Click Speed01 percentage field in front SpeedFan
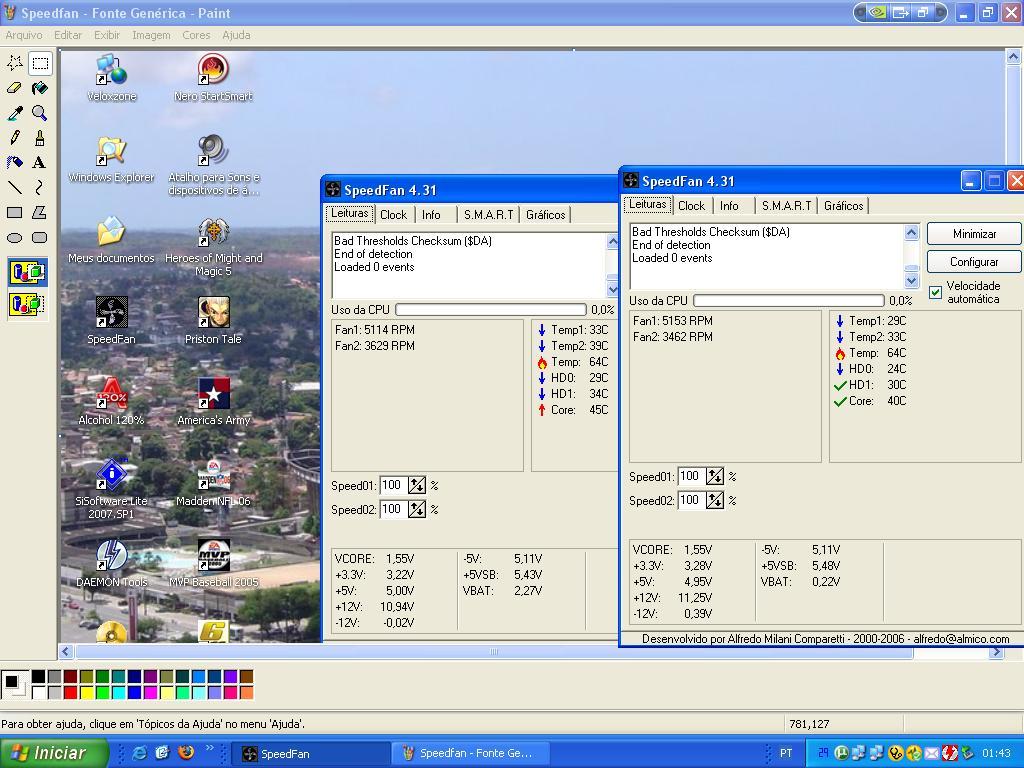The height and width of the screenshot is (768, 1024). [691, 476]
